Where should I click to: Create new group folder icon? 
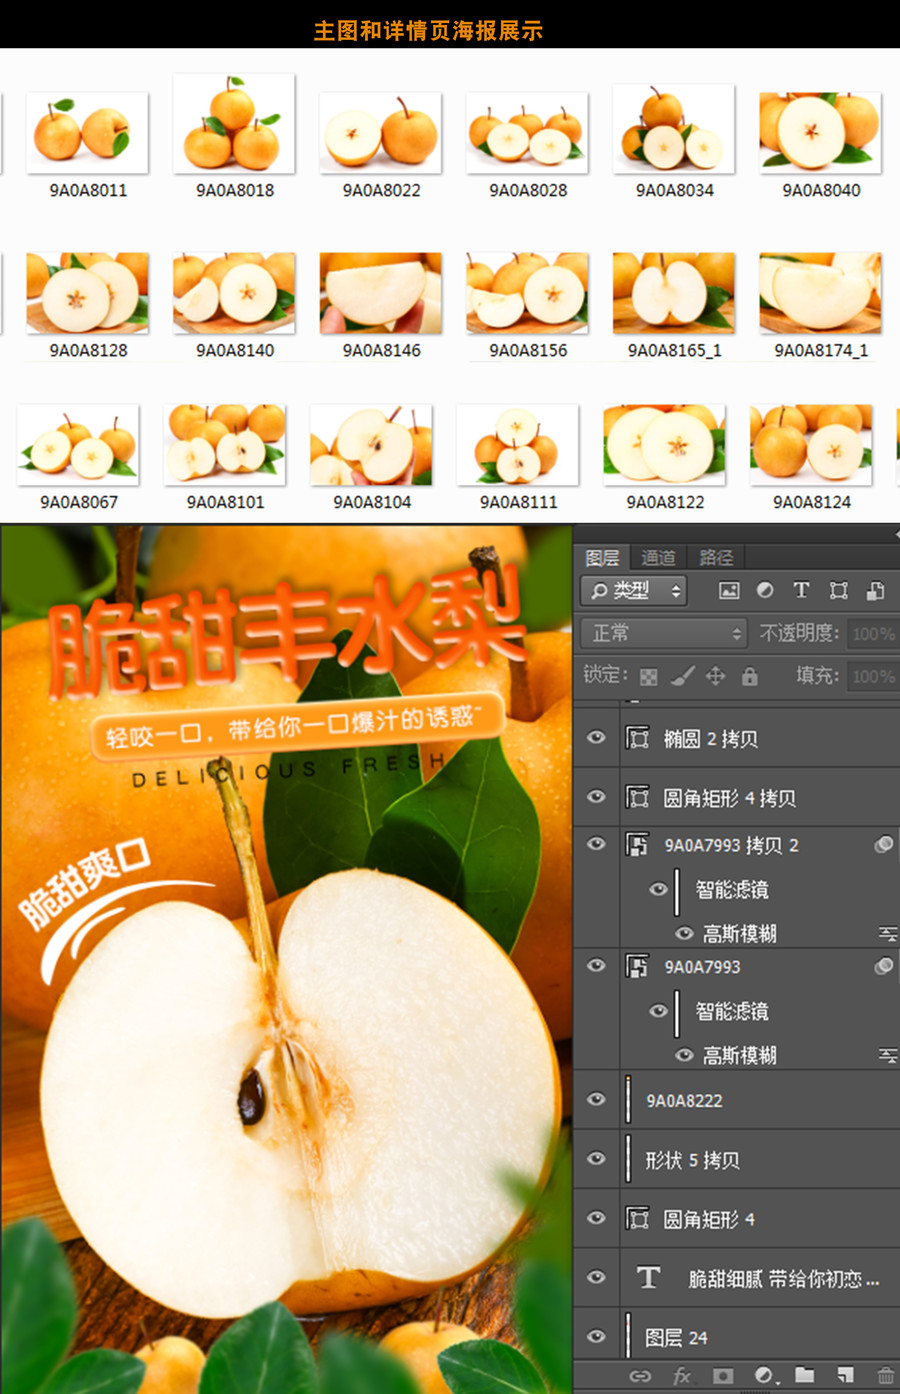point(805,1376)
